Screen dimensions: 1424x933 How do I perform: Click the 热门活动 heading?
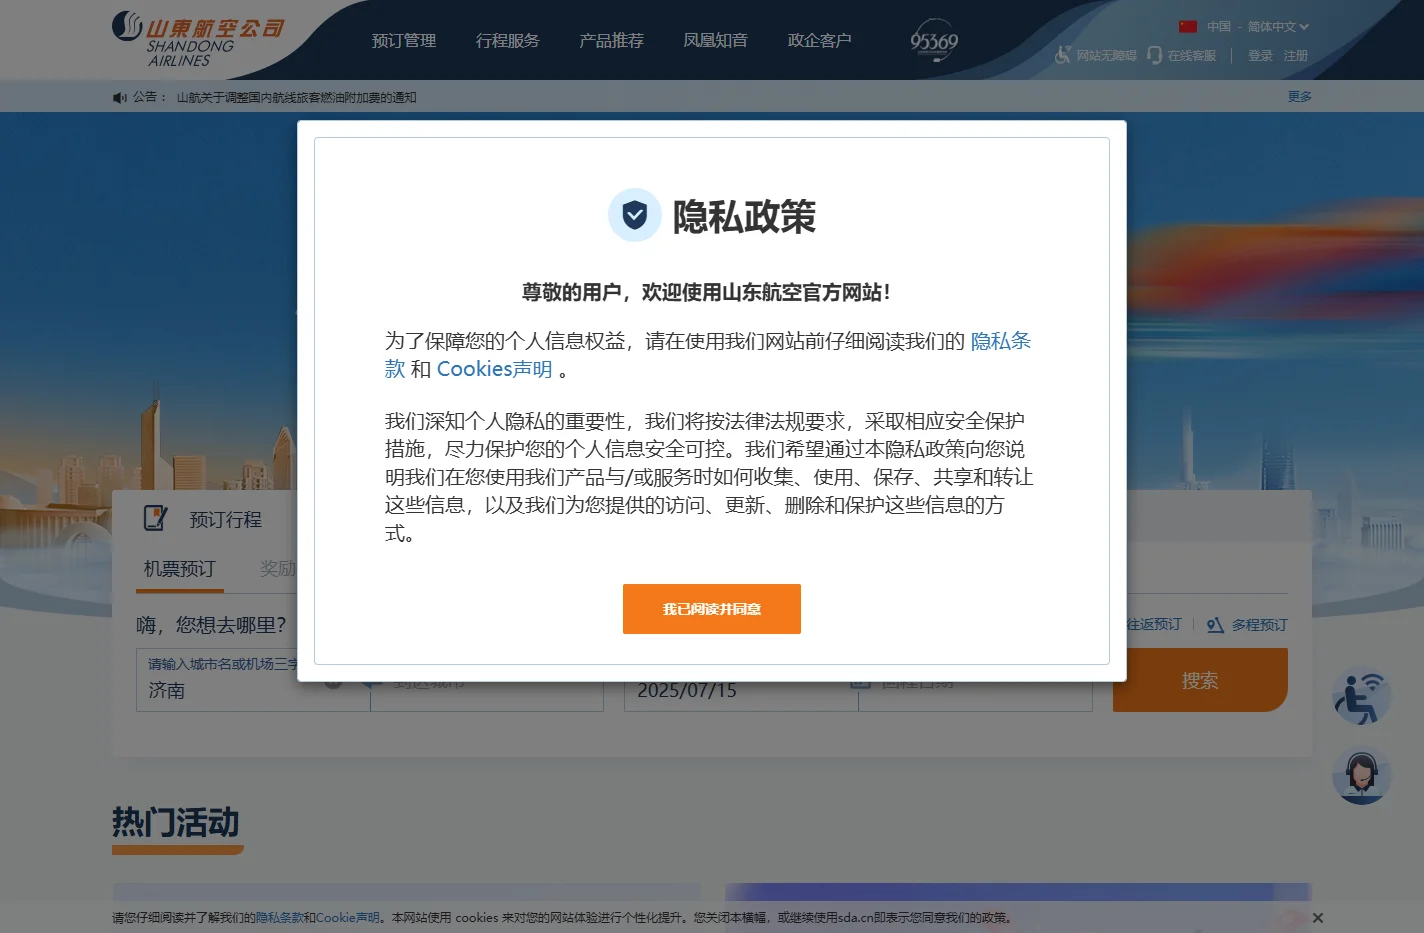coord(176,823)
